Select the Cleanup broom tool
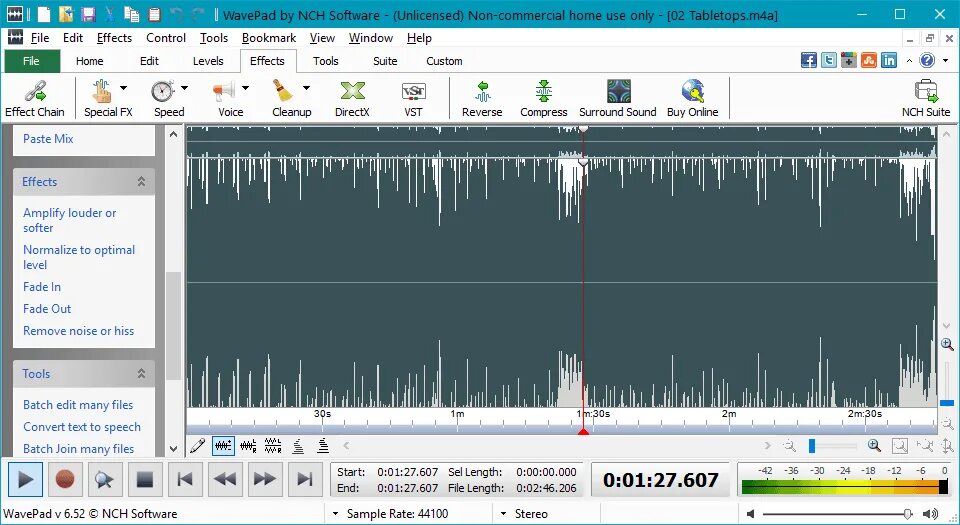 (283, 92)
